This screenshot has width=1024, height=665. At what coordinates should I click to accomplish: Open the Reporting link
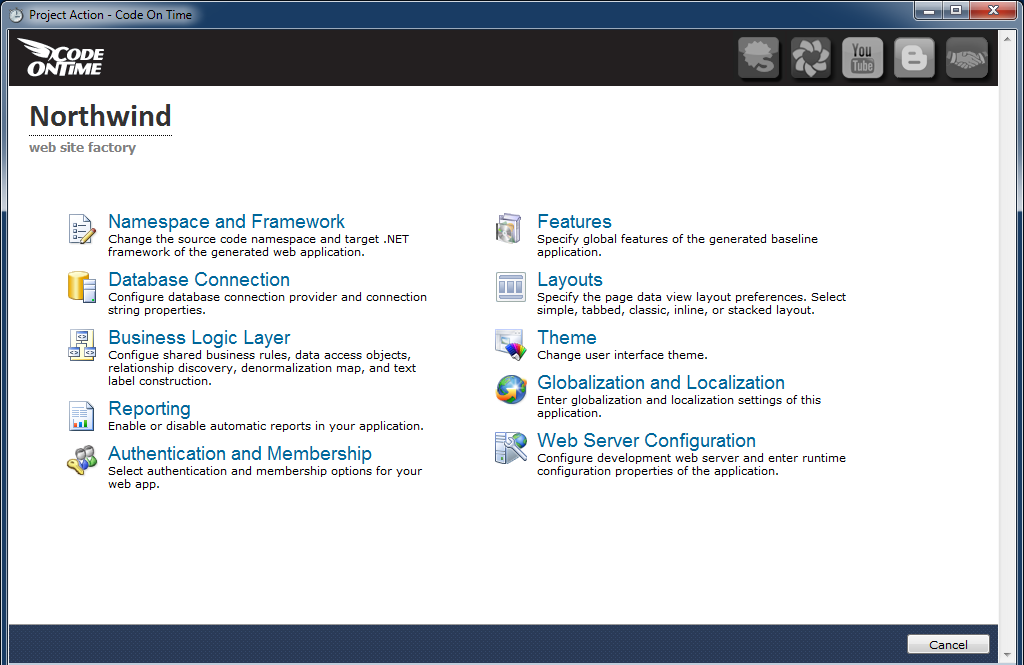149,409
